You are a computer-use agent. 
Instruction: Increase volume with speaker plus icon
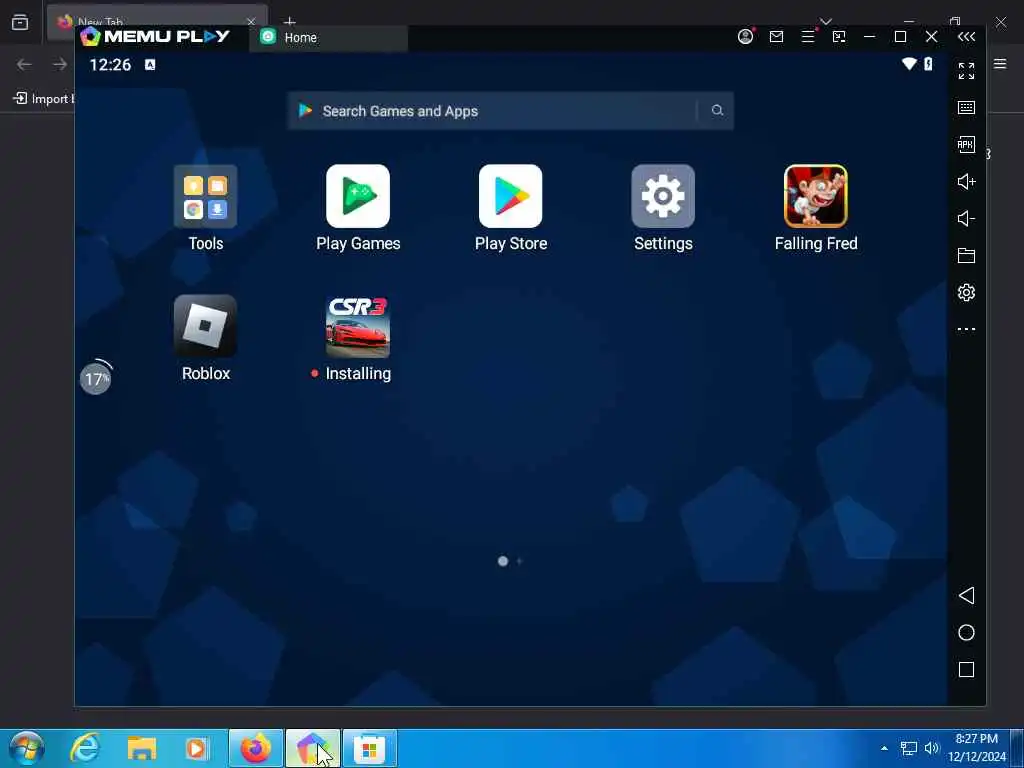(966, 182)
